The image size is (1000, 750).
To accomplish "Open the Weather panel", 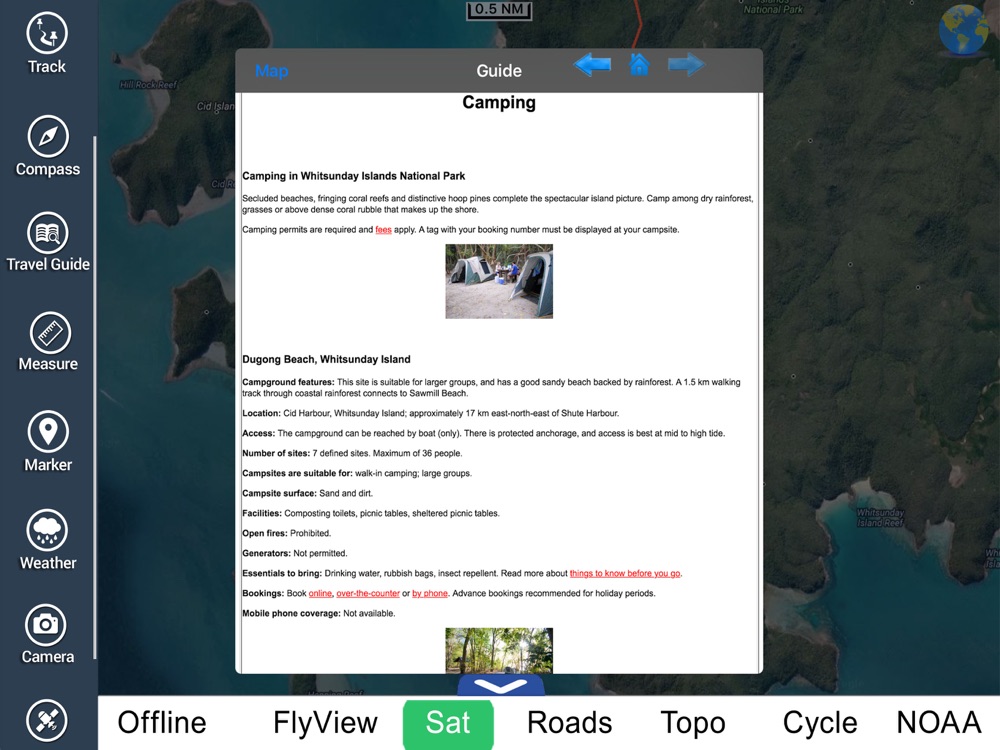I will click(x=48, y=540).
